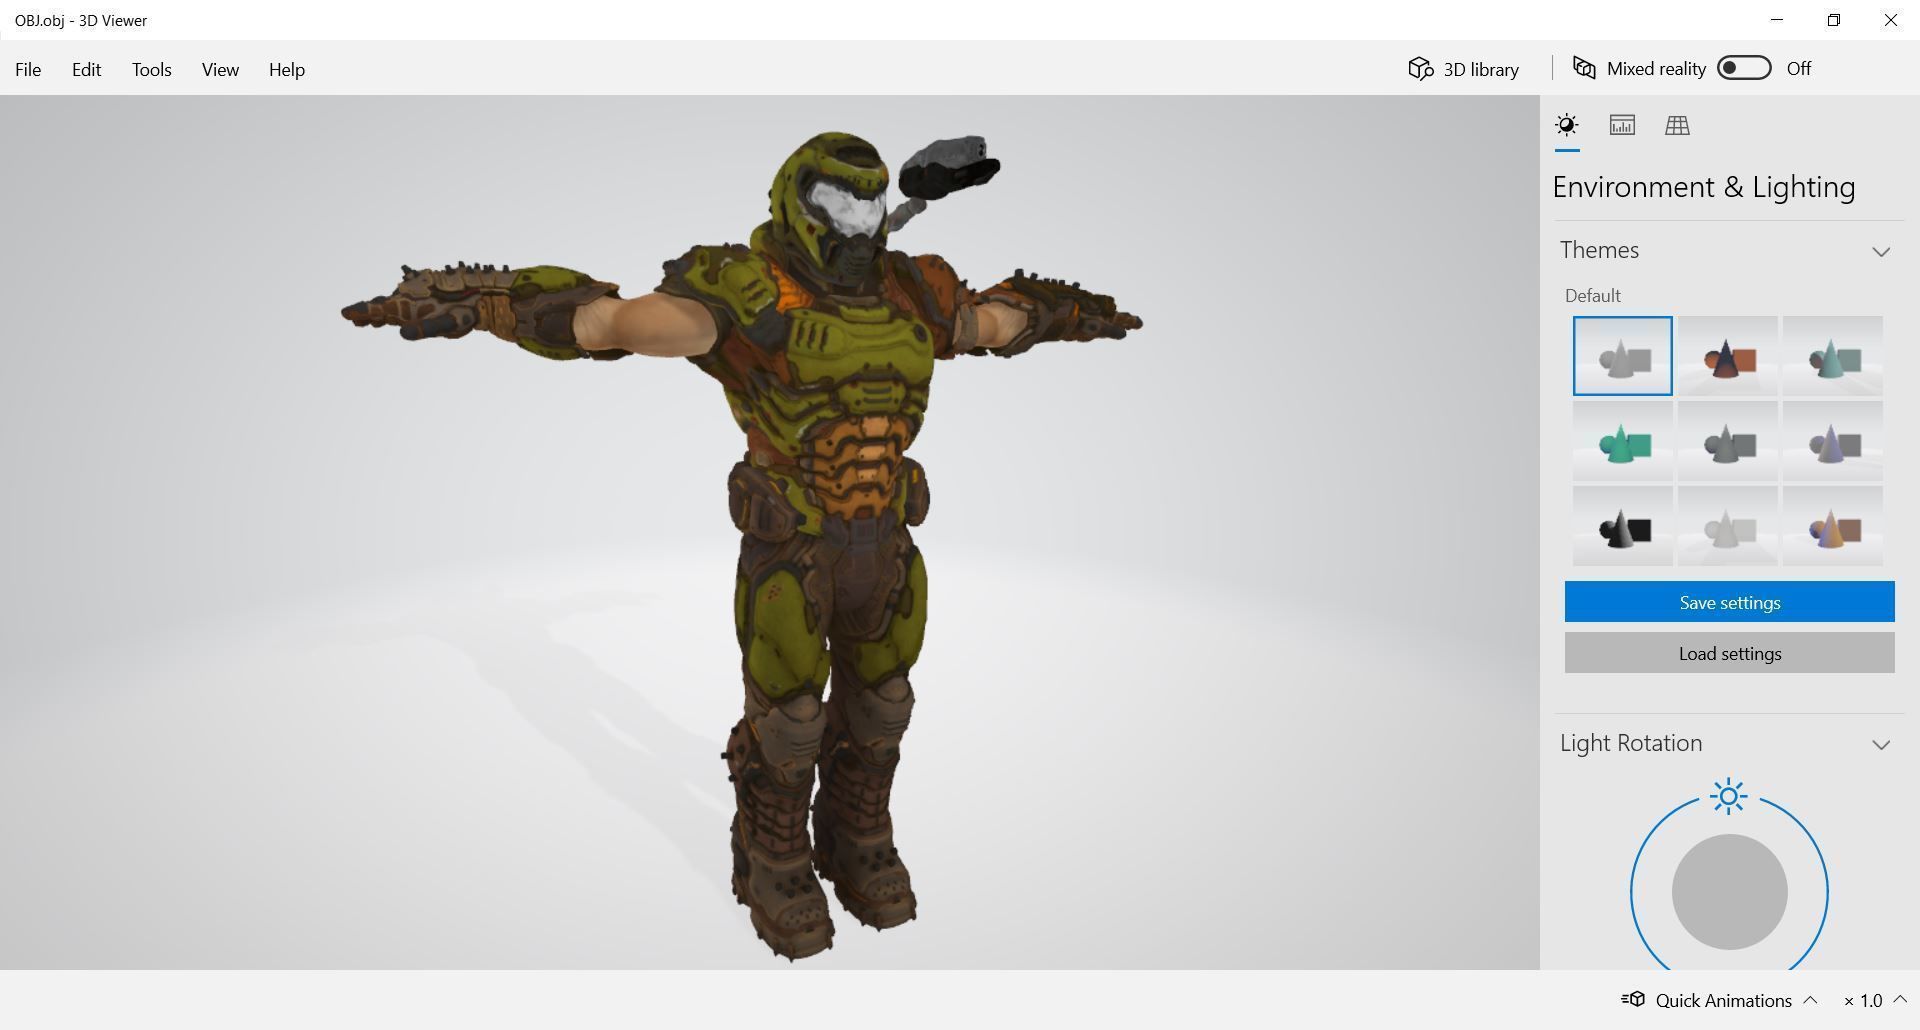Select the pale white theme thumbnail
The width and height of the screenshot is (1920, 1030).
coord(1727,526)
